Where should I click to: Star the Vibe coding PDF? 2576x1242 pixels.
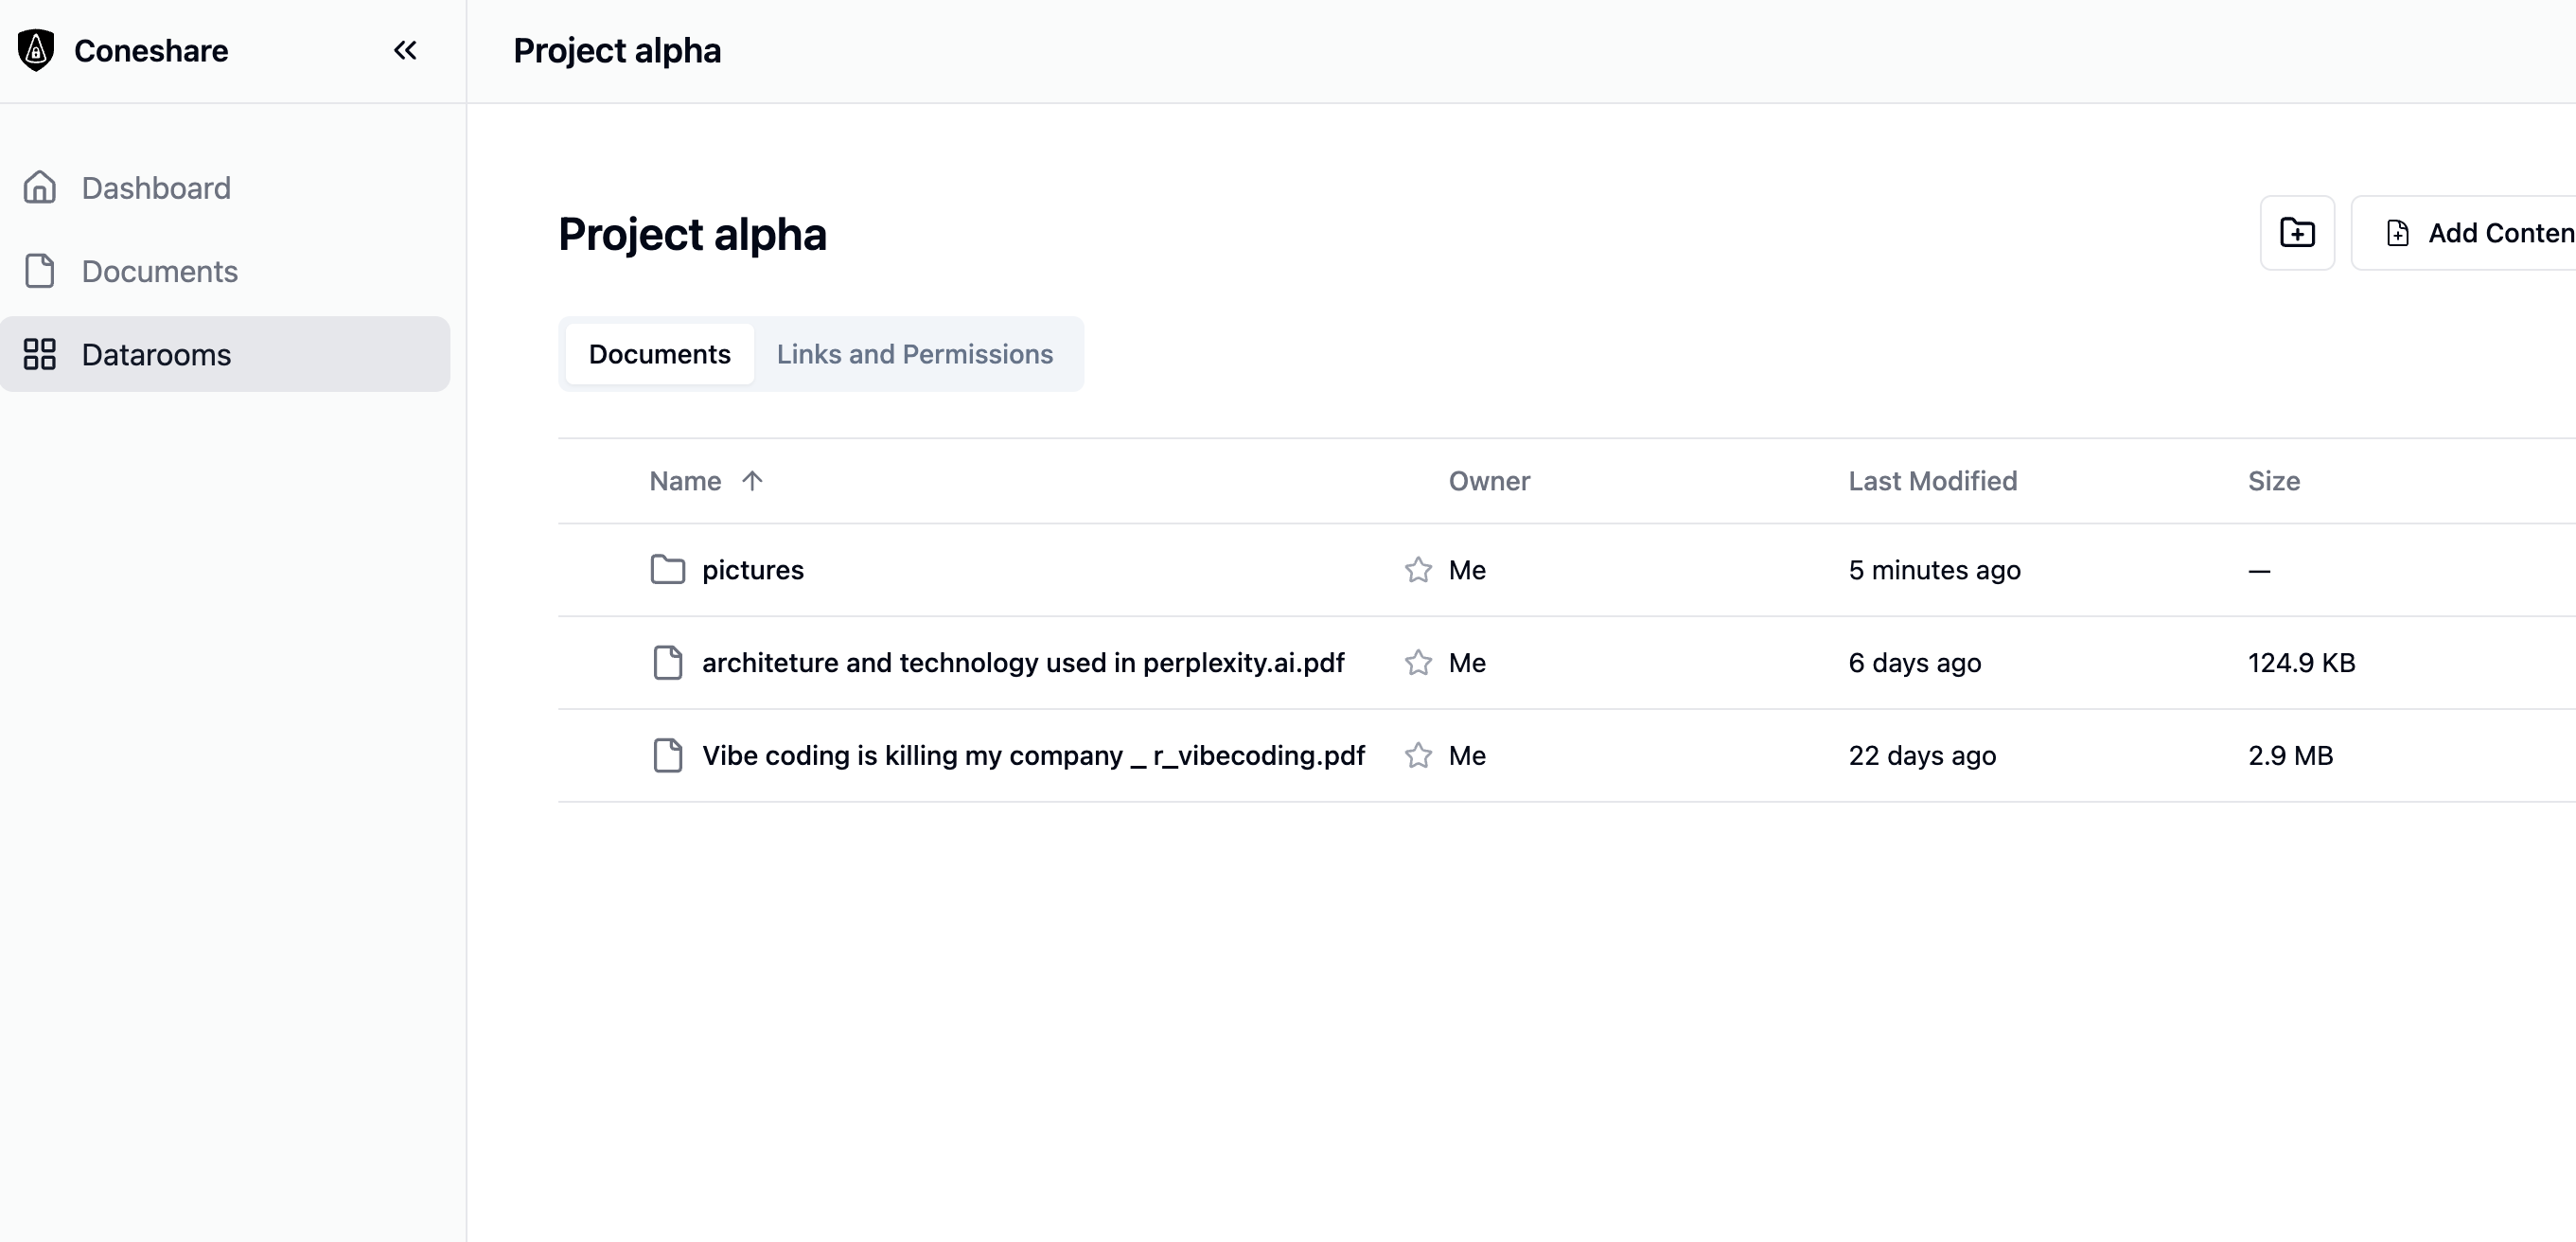(x=1417, y=756)
